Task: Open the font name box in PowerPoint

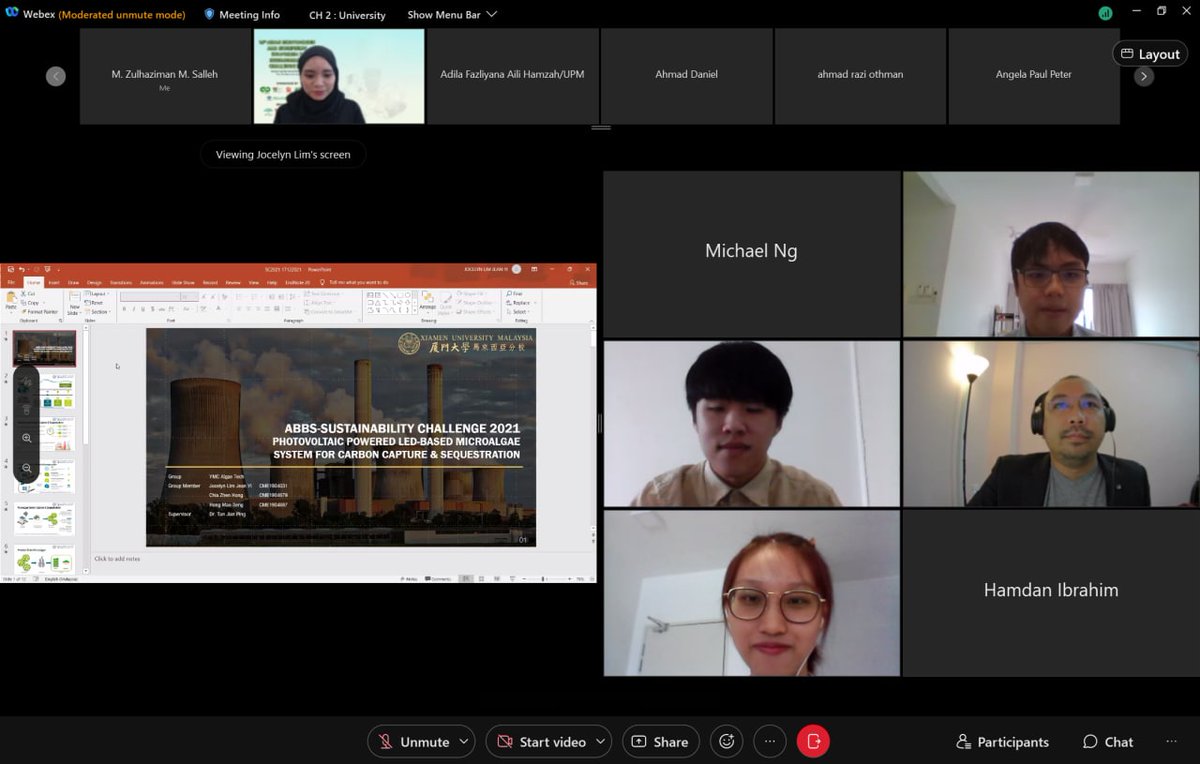Action: [150, 297]
